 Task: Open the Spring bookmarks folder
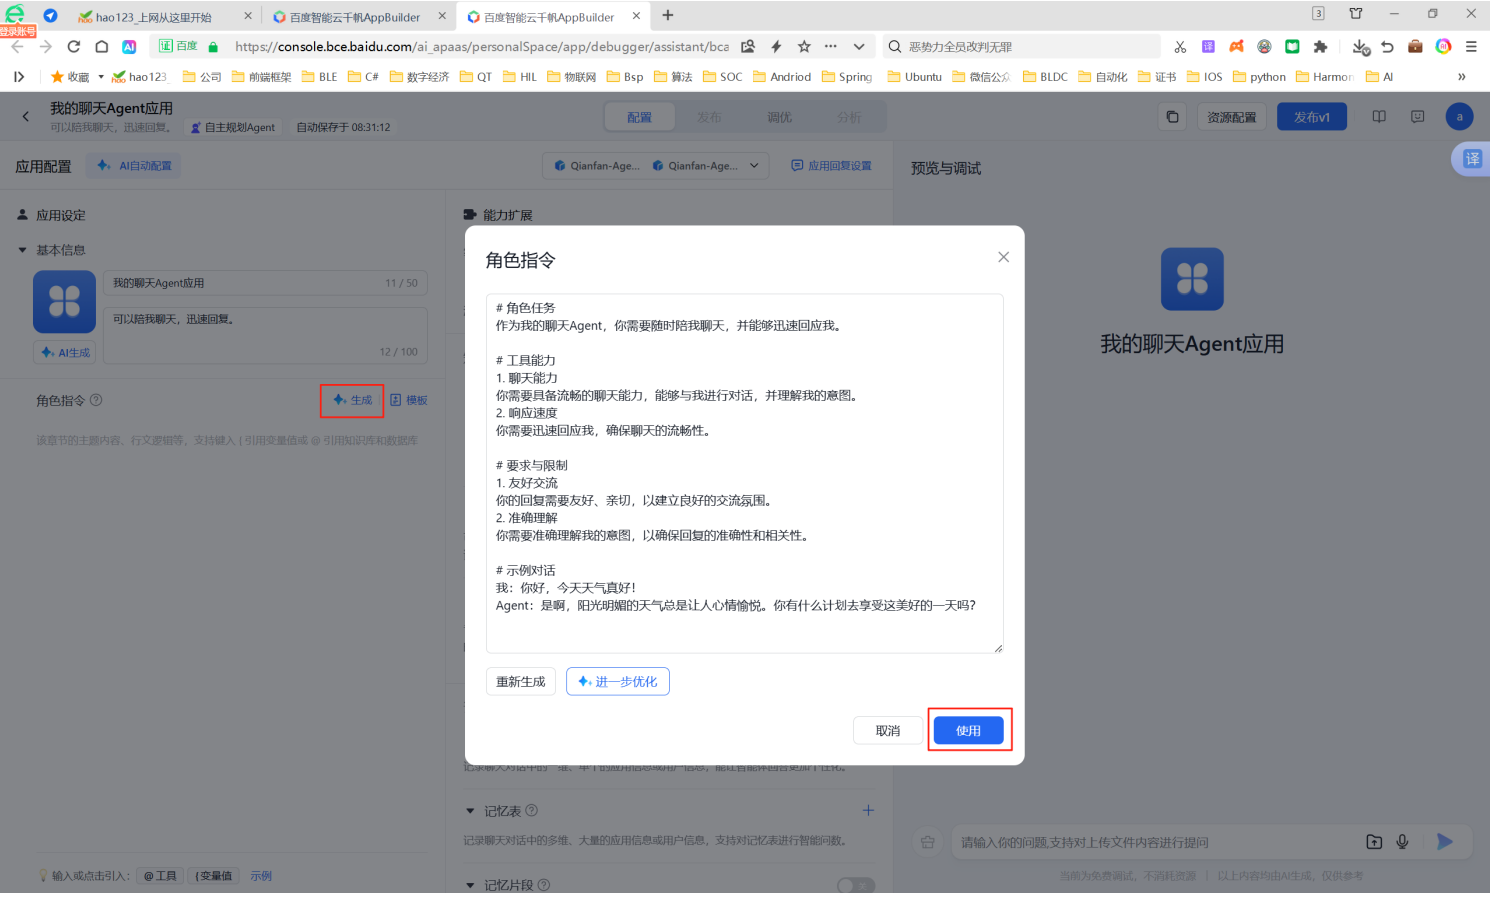coord(848,77)
